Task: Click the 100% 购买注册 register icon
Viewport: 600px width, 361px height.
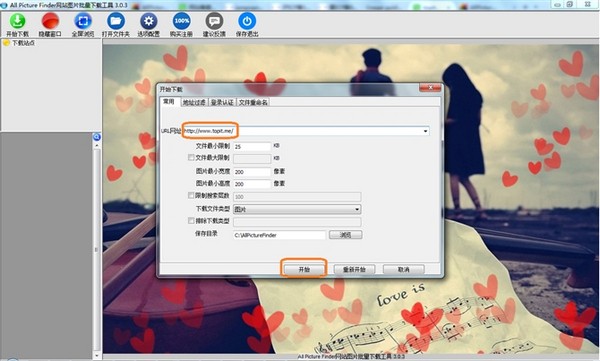Action: 181,21
